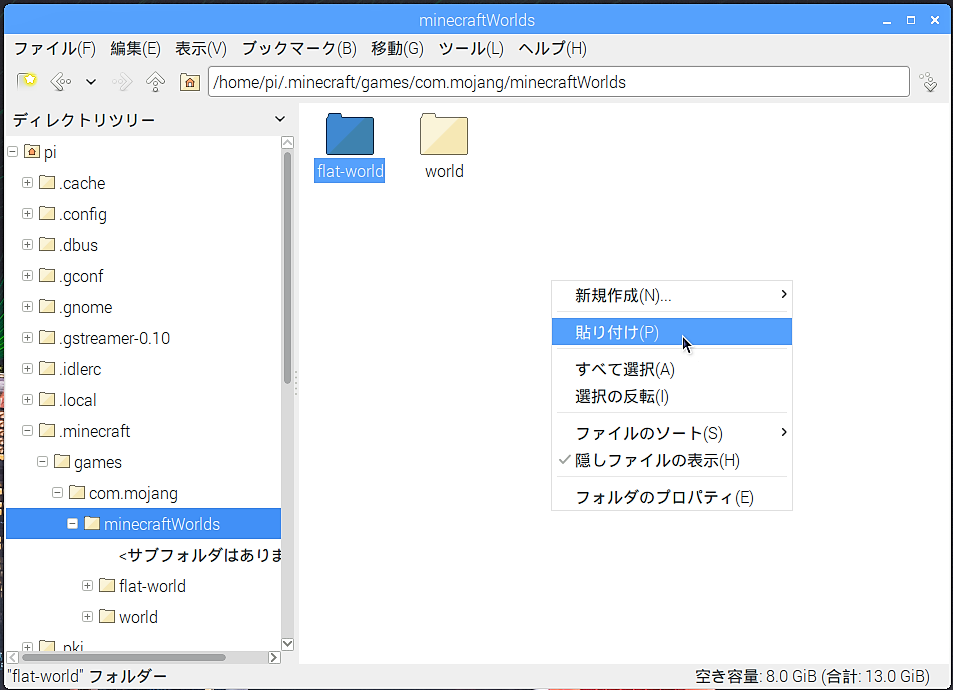Image resolution: width=953 pixels, height=690 pixels.
Task: Choose すべて選択(A) in the context menu
Action: tap(672, 369)
